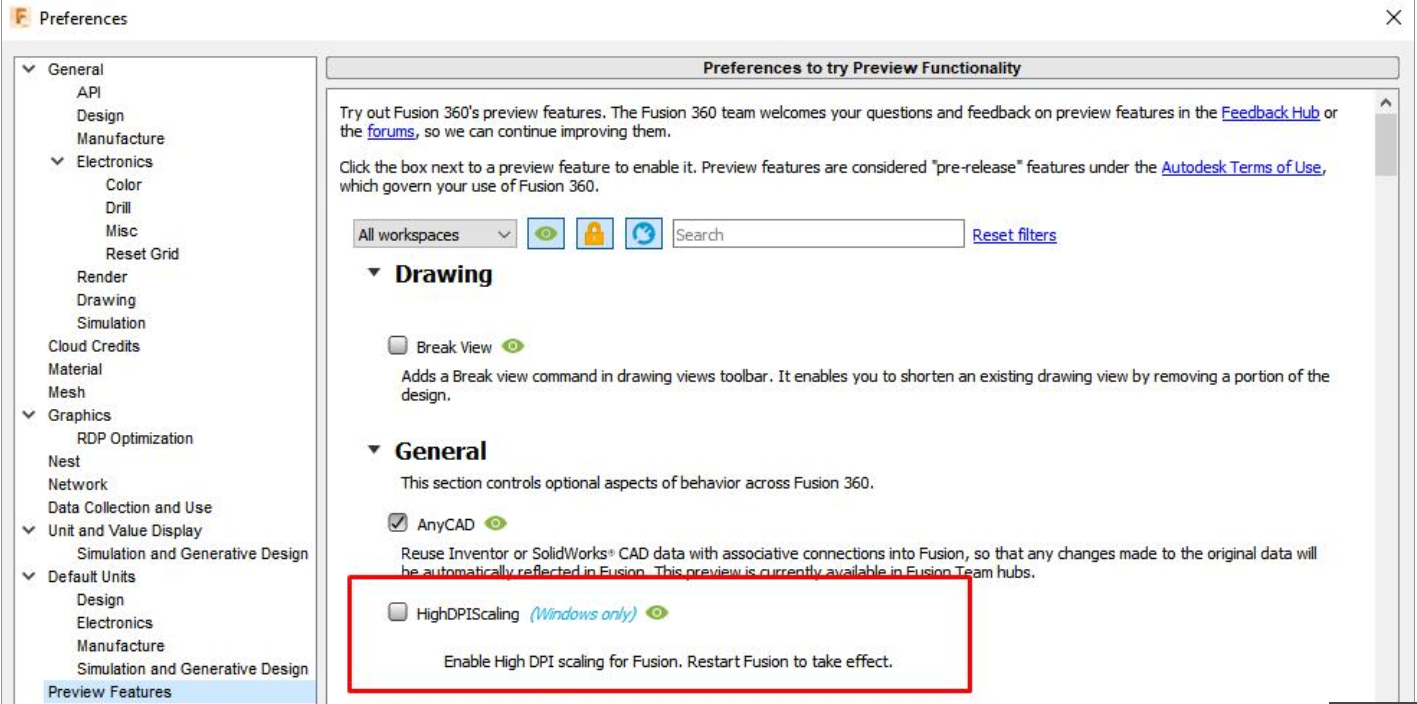1417x704 pixels.
Task: Open the All workspaces dropdown
Action: [x=435, y=235]
